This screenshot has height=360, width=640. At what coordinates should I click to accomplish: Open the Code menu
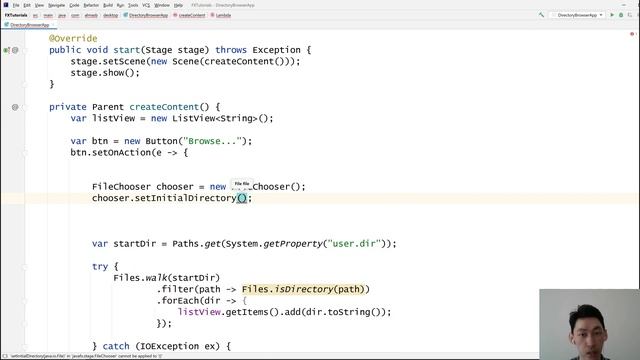click(74, 5)
